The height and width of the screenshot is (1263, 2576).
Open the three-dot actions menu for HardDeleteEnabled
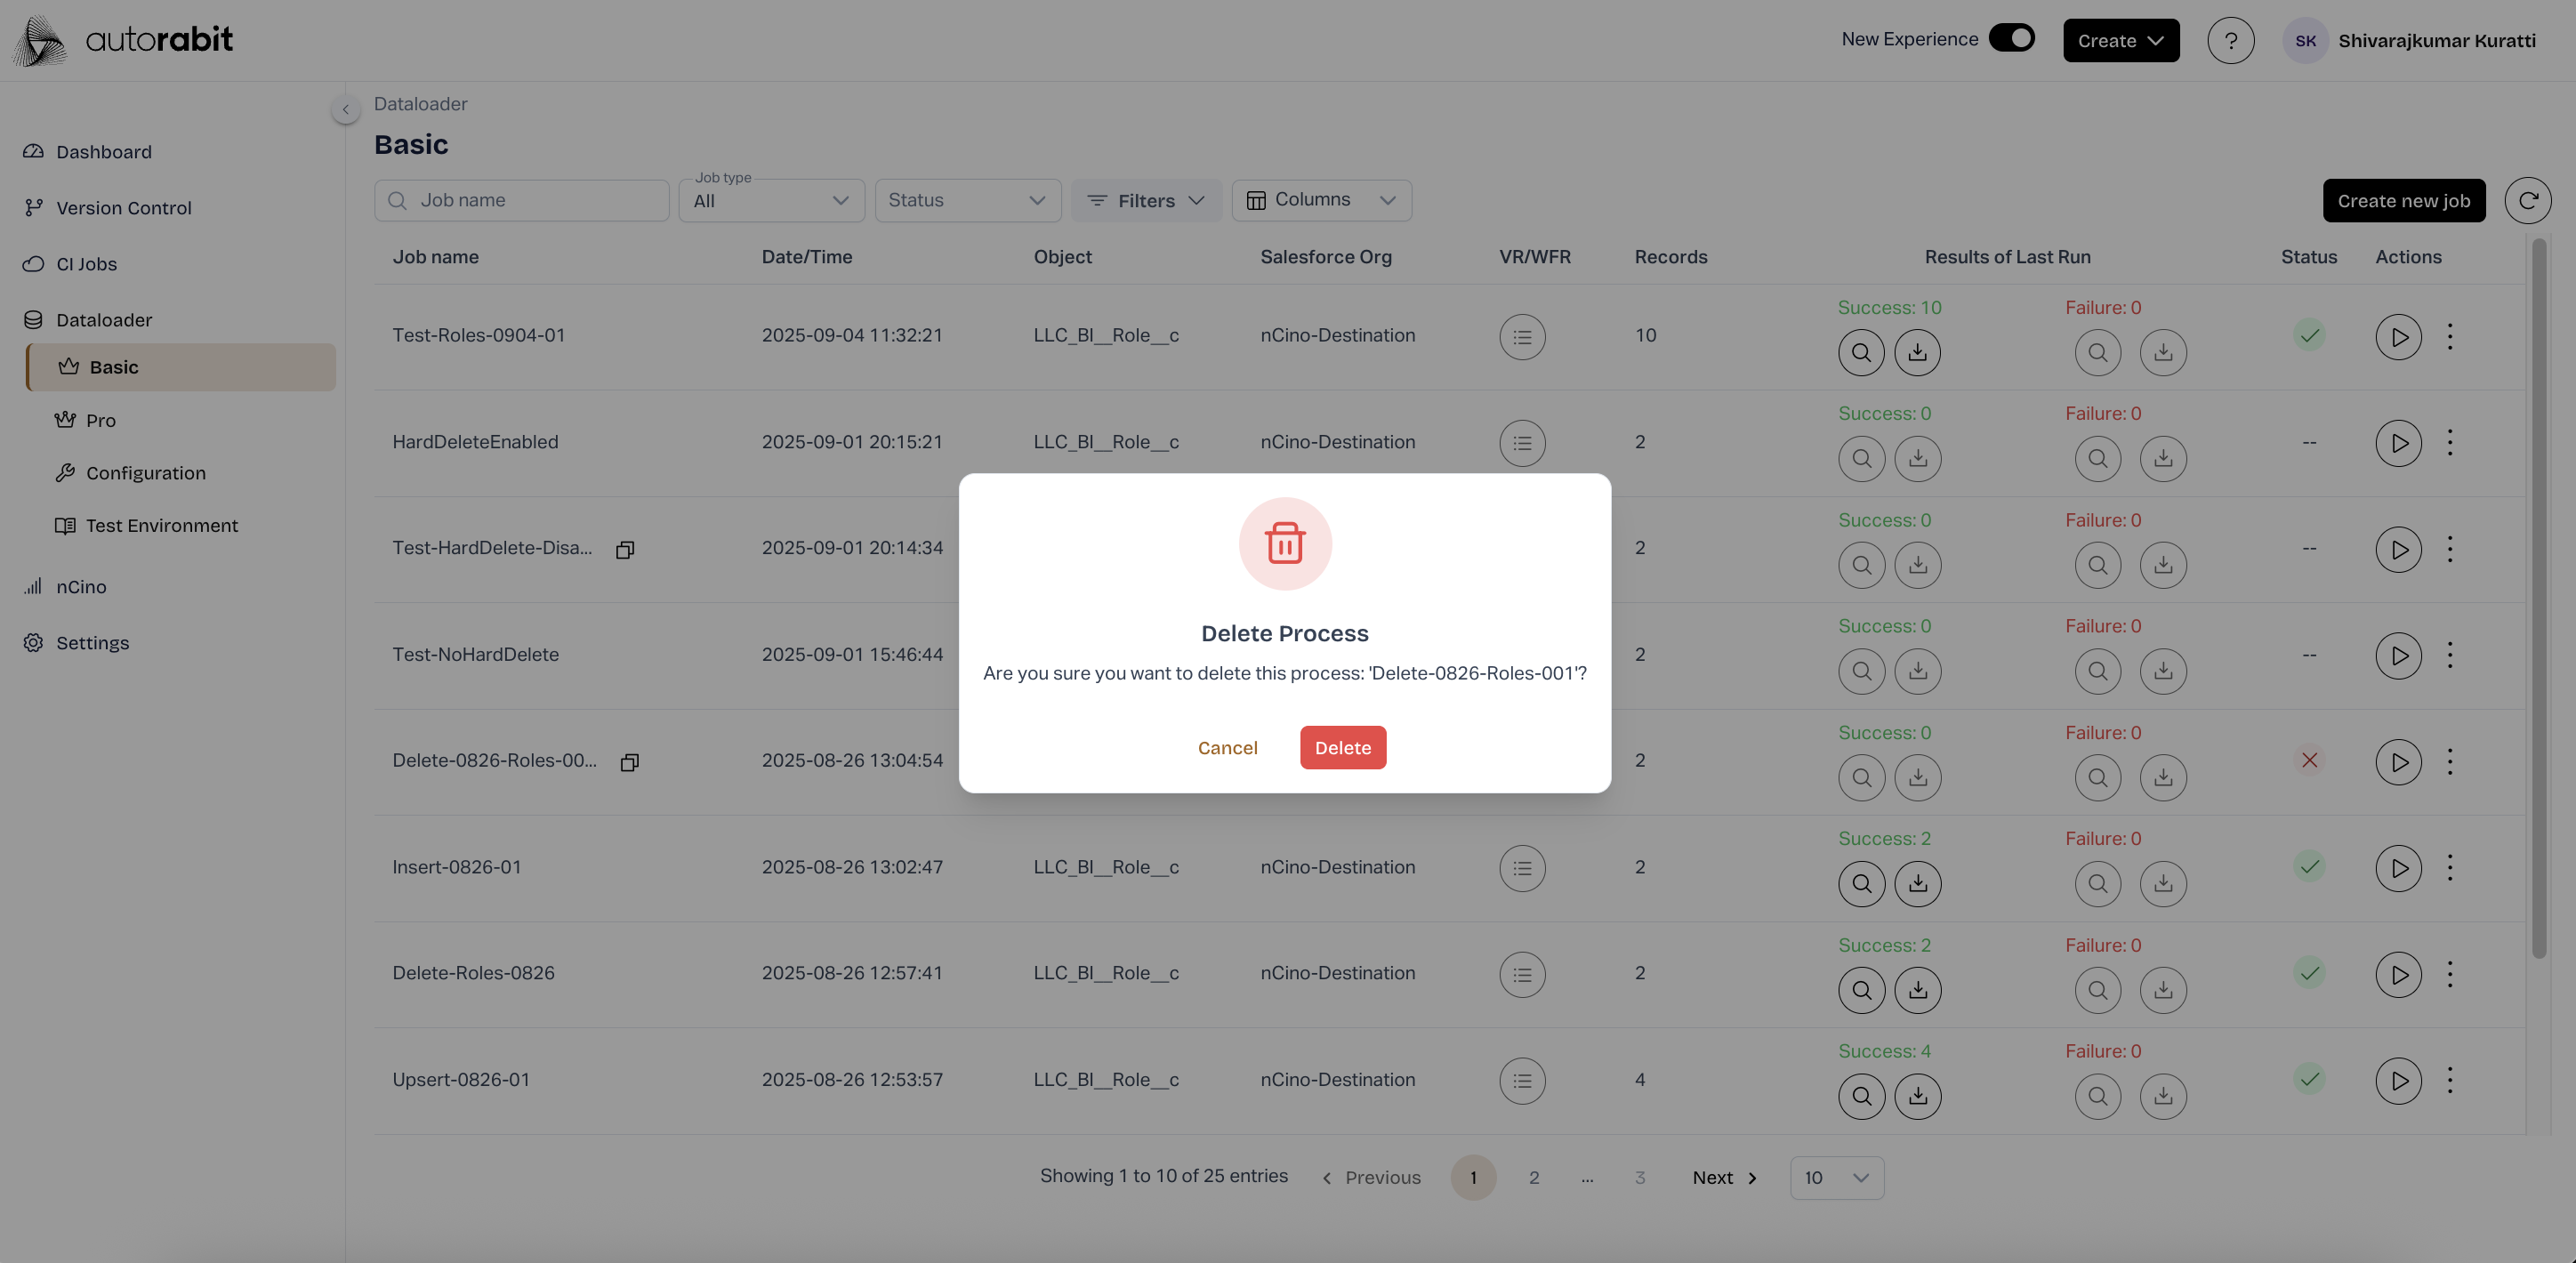click(2449, 443)
